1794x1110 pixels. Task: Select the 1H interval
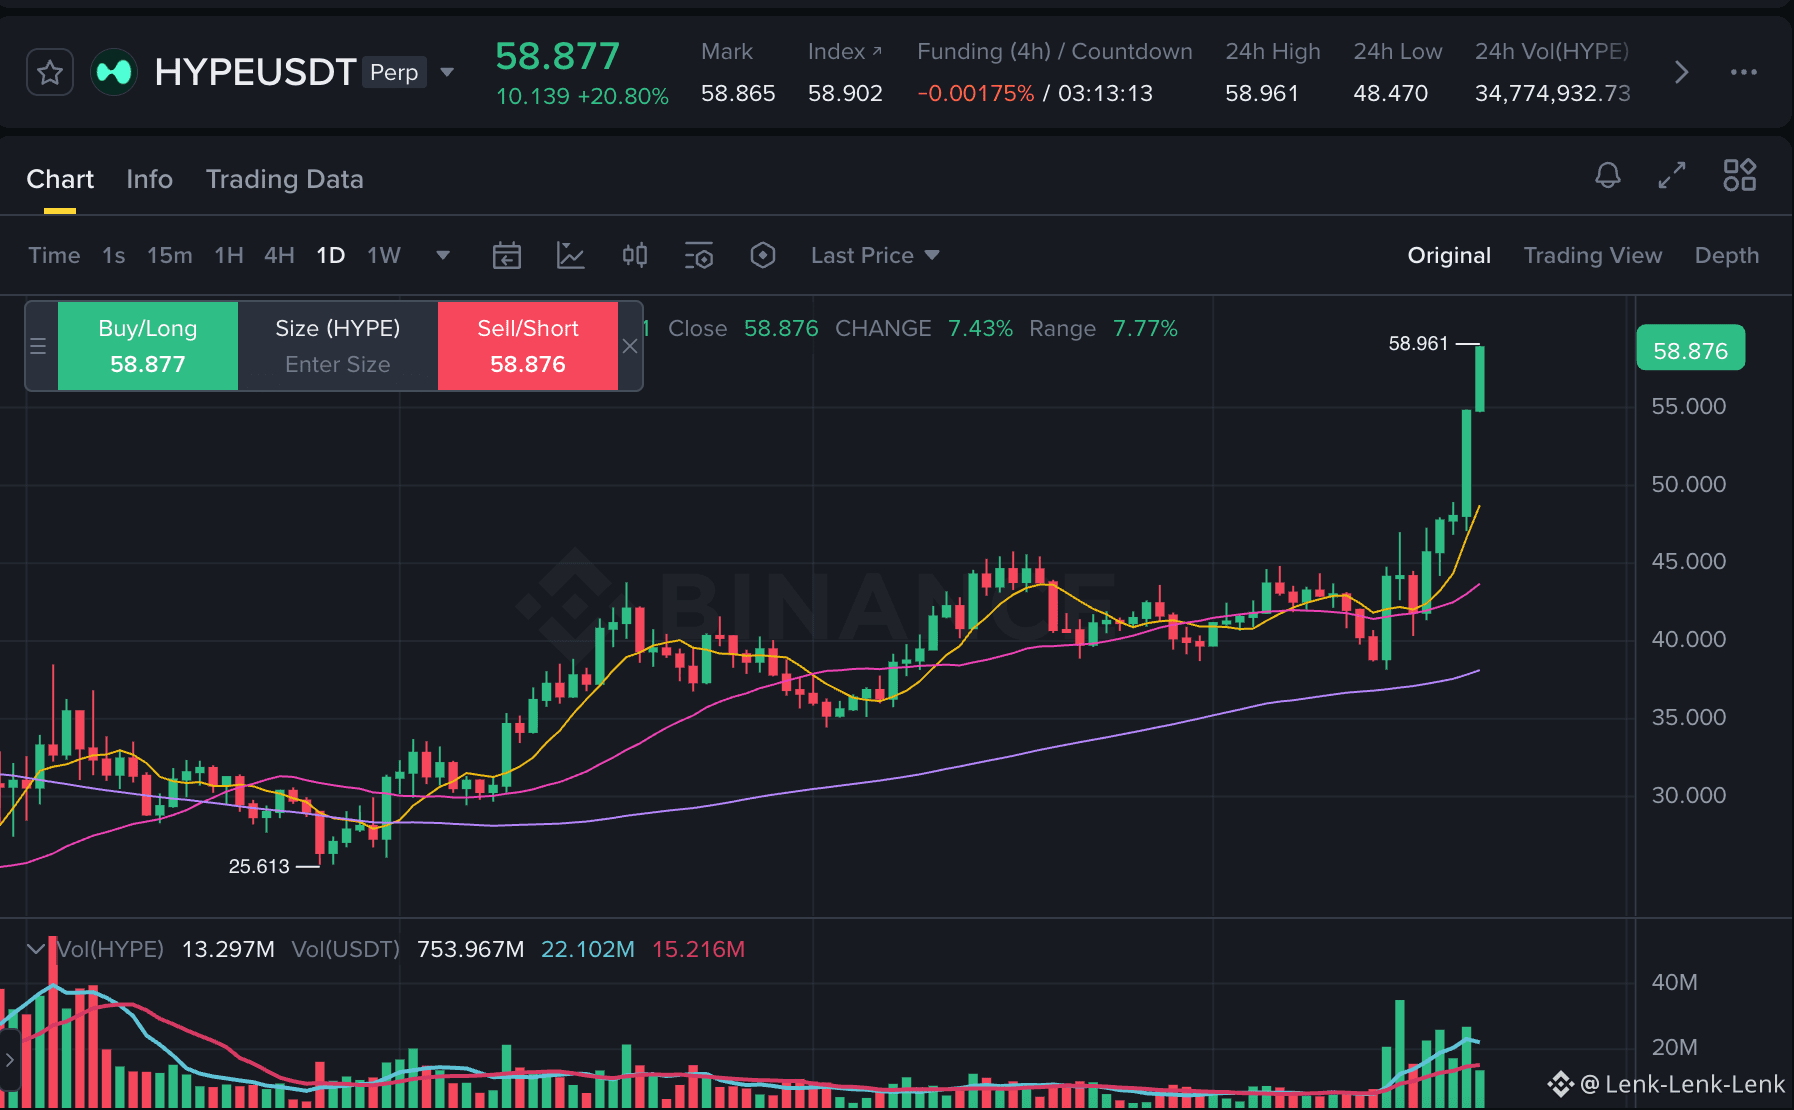229,255
